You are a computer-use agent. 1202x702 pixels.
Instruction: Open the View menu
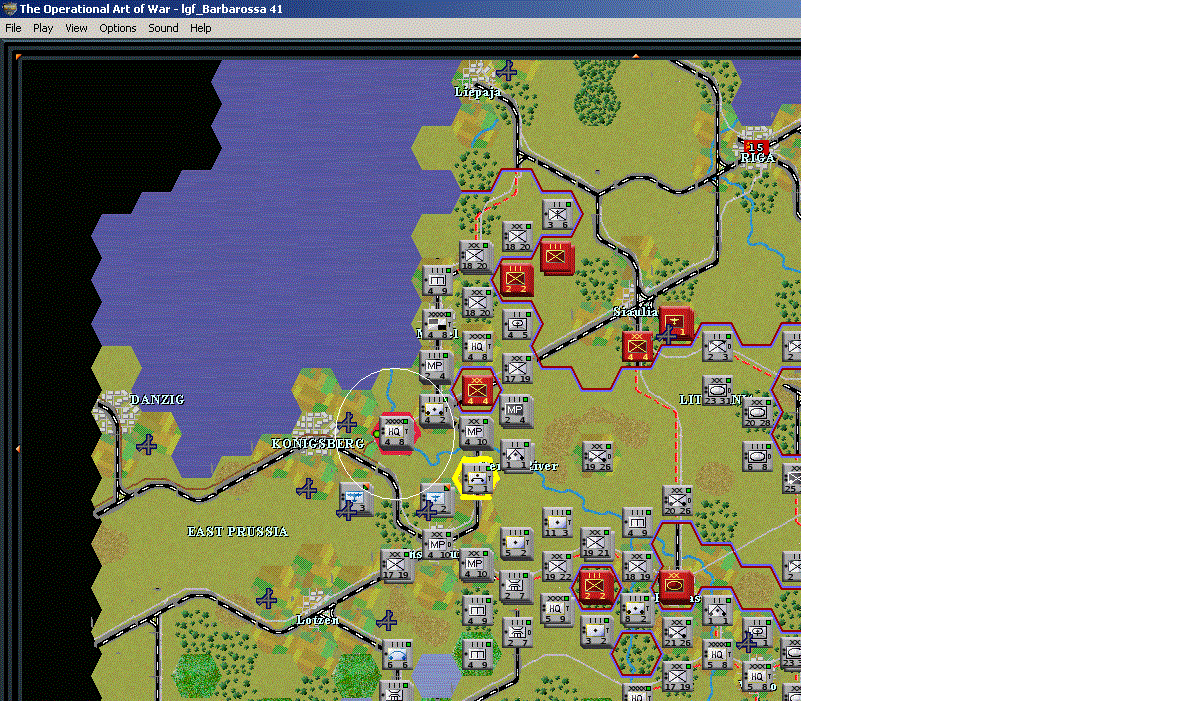[77, 28]
